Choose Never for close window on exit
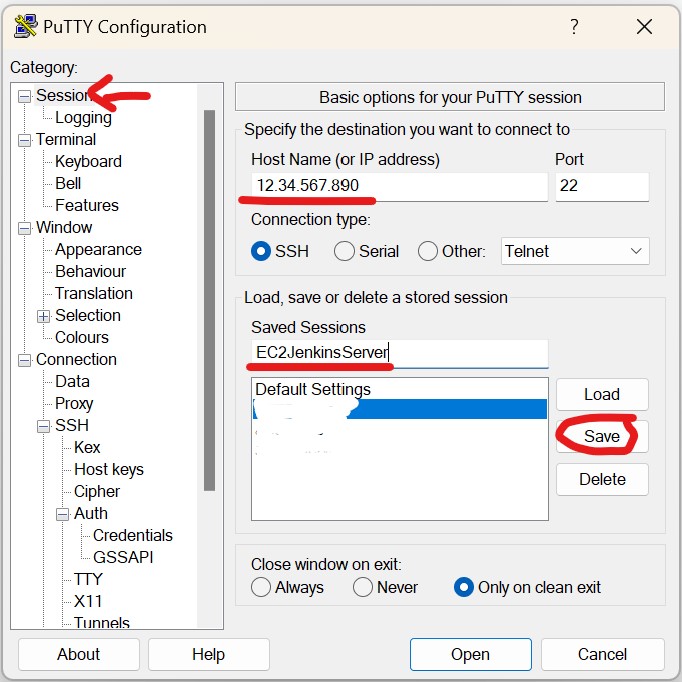The width and height of the screenshot is (682, 682). click(x=363, y=587)
